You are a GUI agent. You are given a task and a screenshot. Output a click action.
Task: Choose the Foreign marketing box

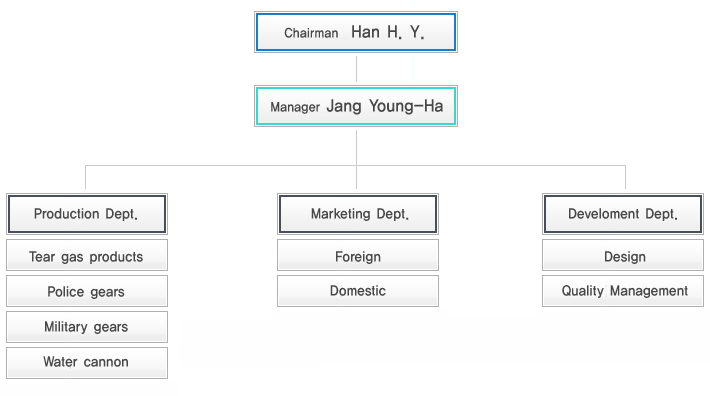(358, 255)
